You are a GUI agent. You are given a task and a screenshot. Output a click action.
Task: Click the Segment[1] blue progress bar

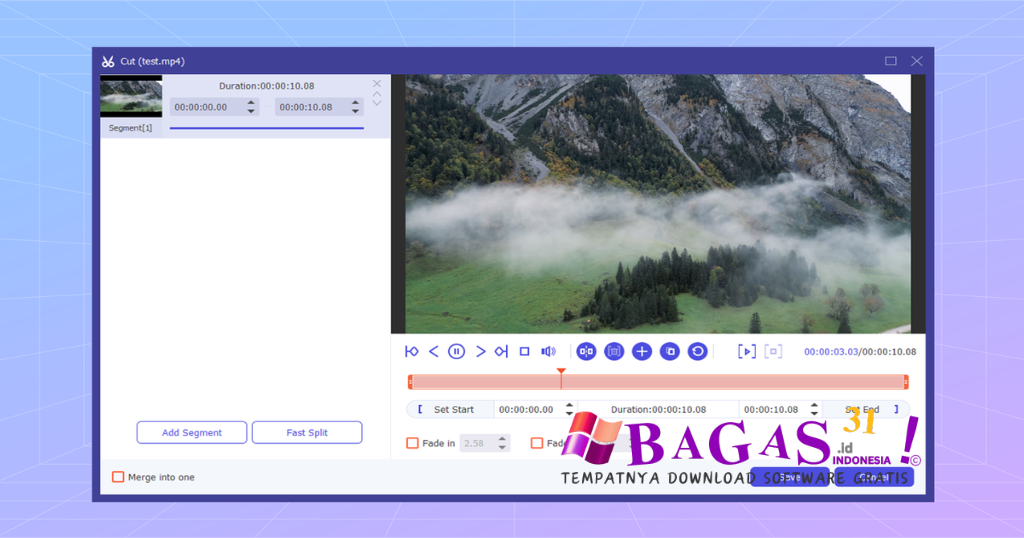(266, 129)
